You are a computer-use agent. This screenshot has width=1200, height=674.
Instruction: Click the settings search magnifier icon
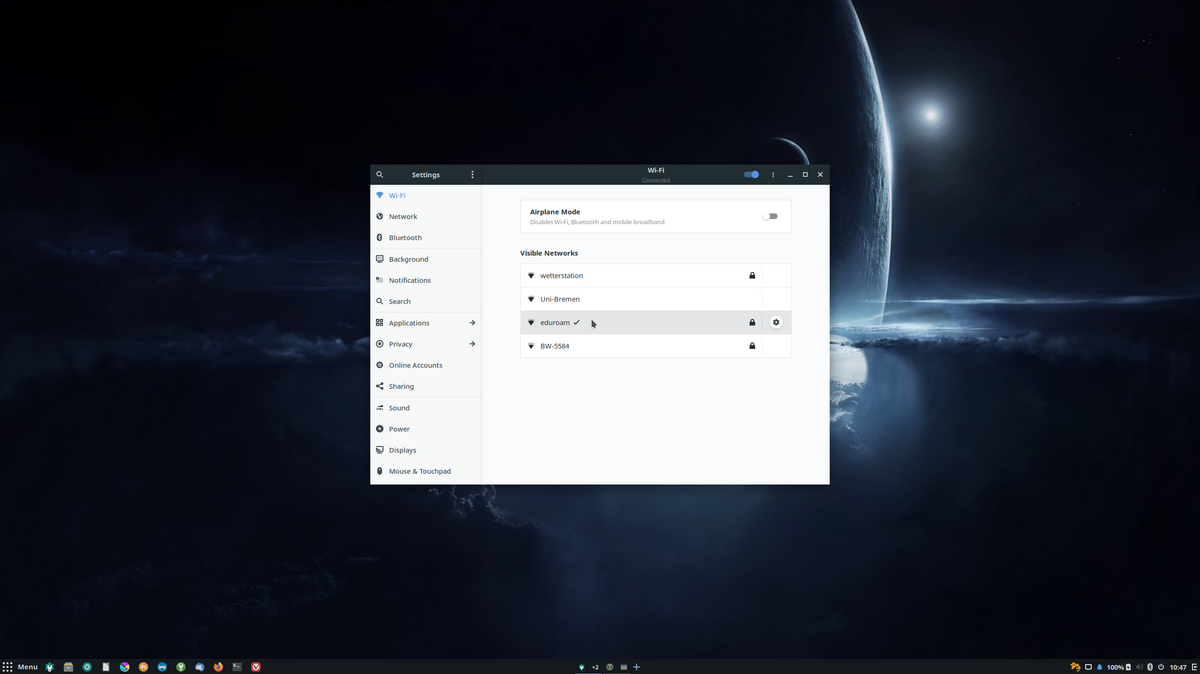pos(379,174)
